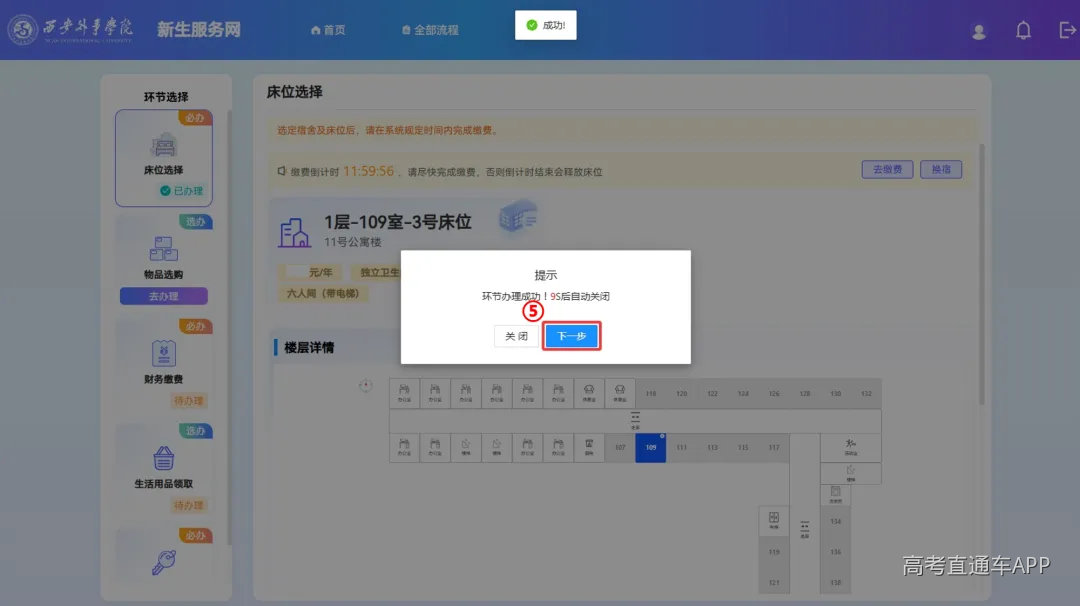Select 财务缴费 step icon in sidebar

(164, 353)
